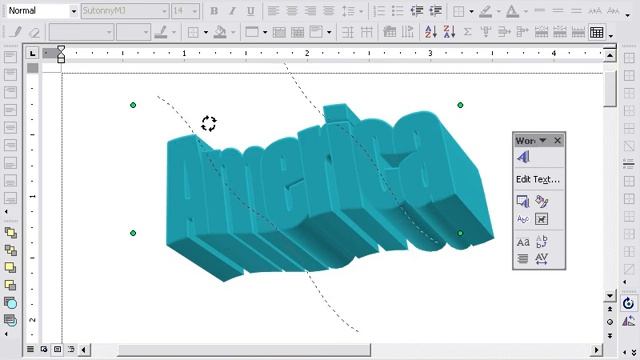Click Free Rotate tool on right toolbar

[x=629, y=303]
